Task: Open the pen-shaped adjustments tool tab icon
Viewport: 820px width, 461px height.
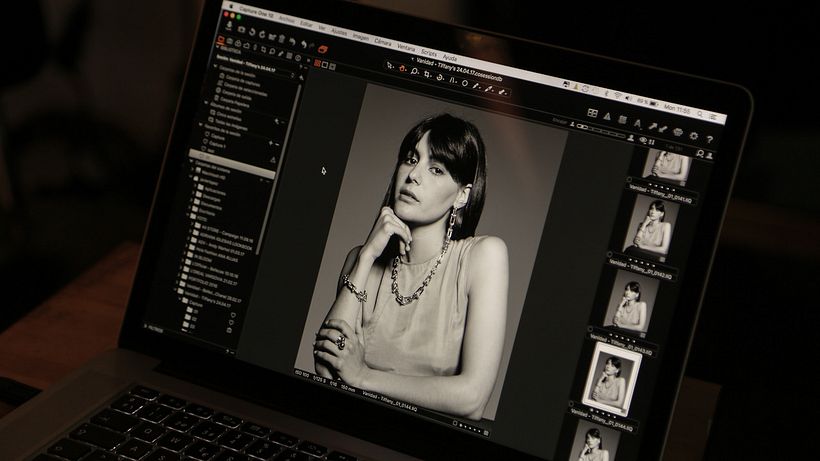Action: click(280, 53)
